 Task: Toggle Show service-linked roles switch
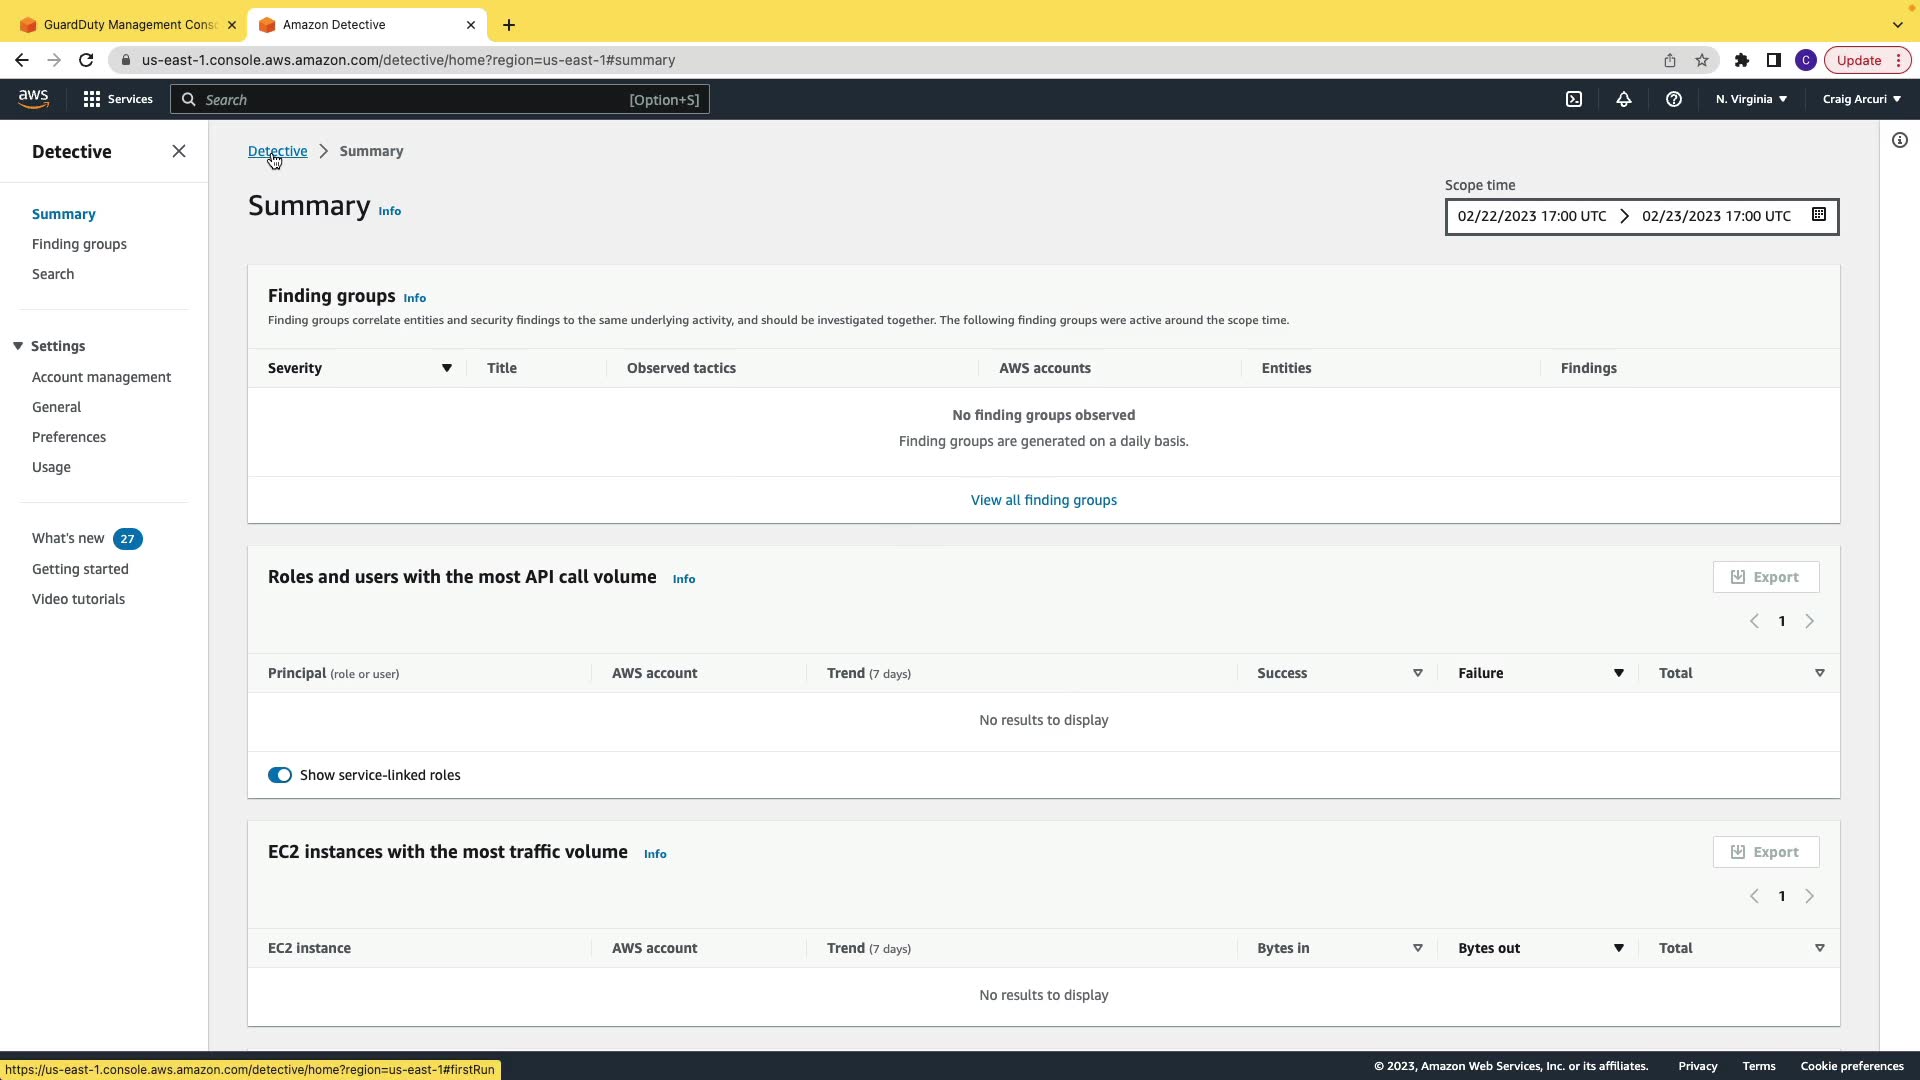tap(280, 775)
